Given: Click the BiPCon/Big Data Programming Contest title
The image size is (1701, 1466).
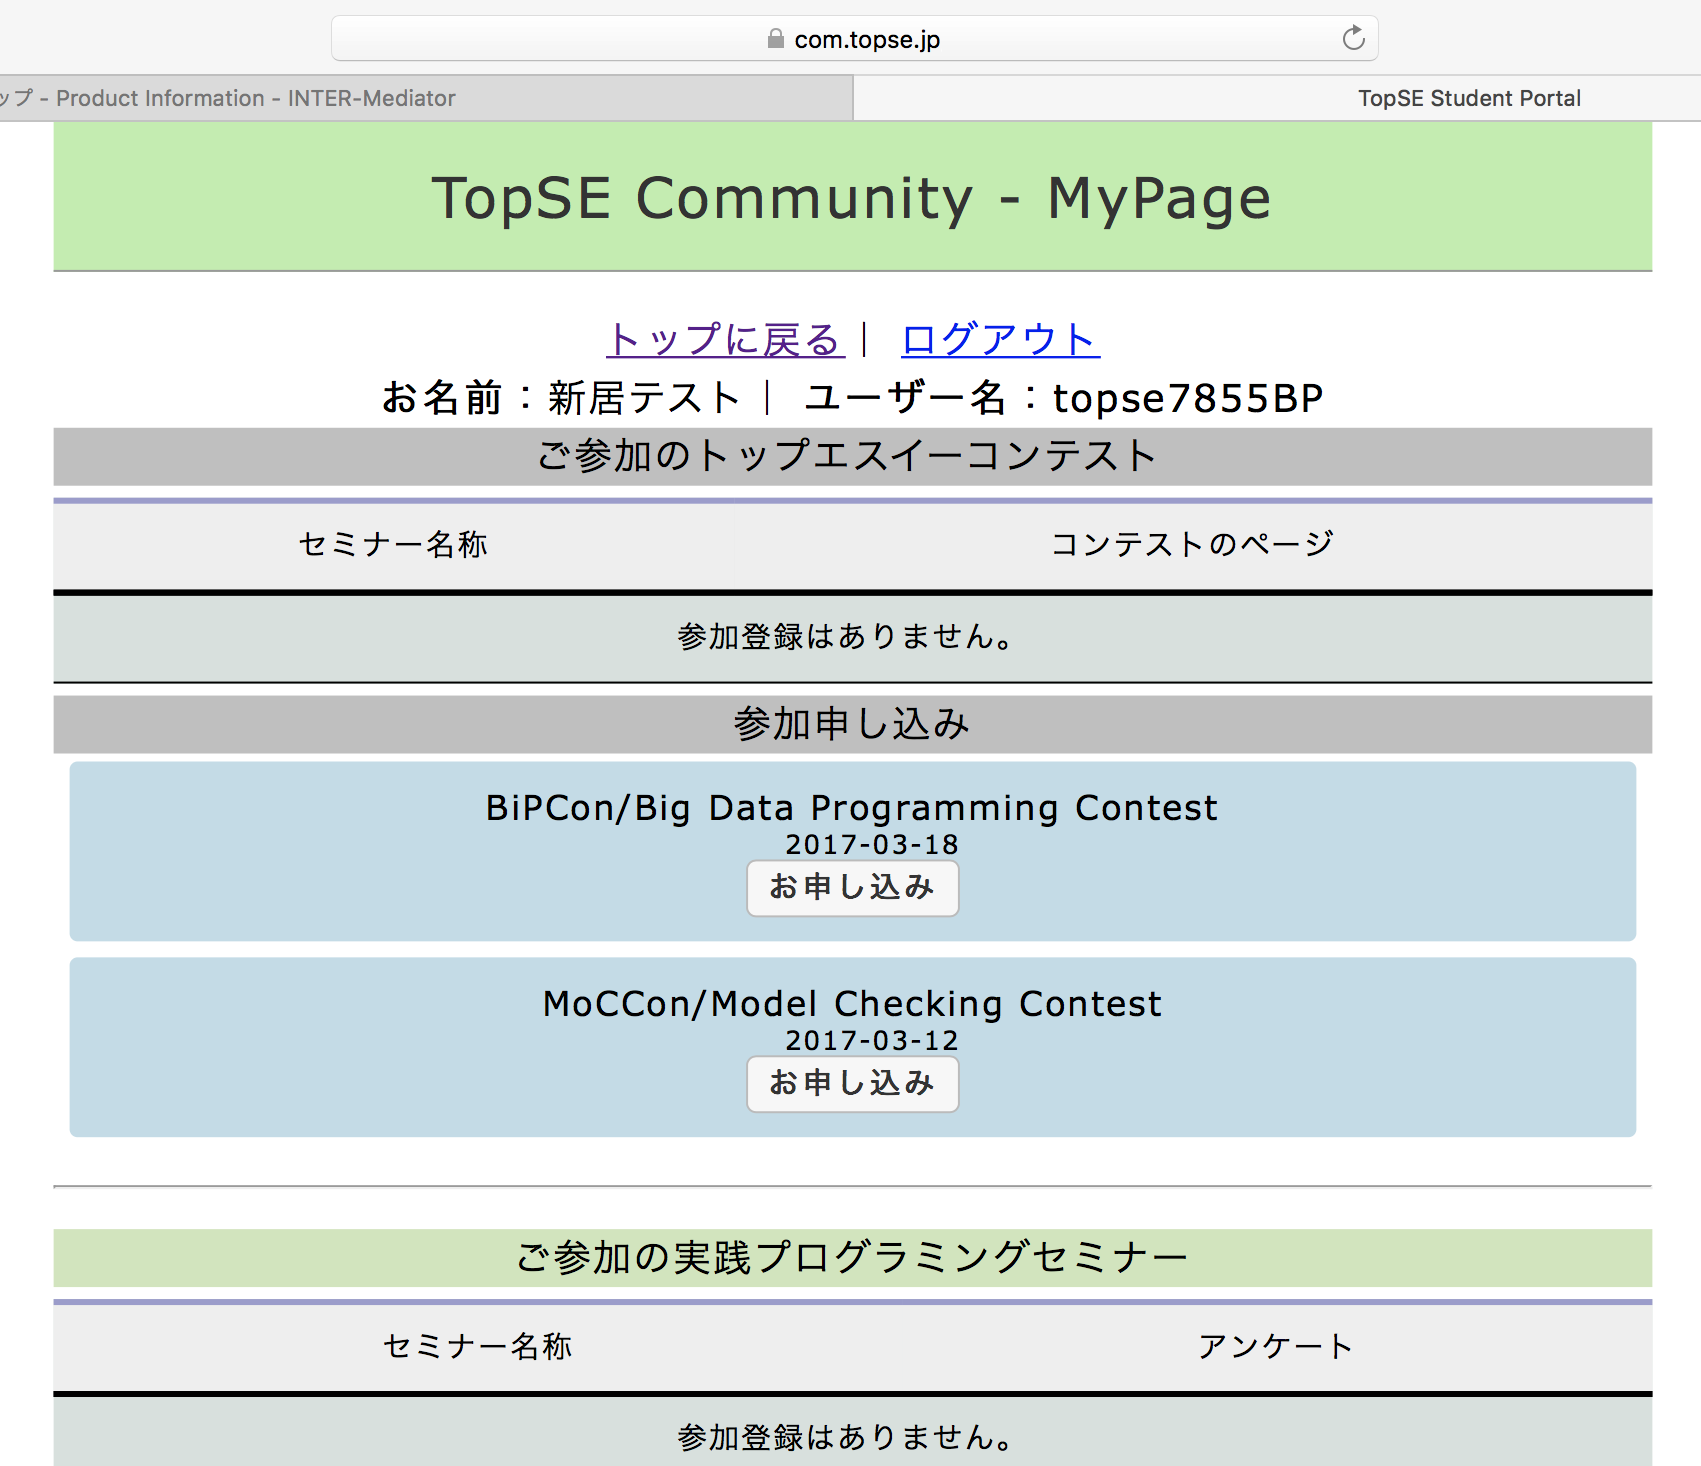Looking at the screenshot, I should tap(851, 808).
